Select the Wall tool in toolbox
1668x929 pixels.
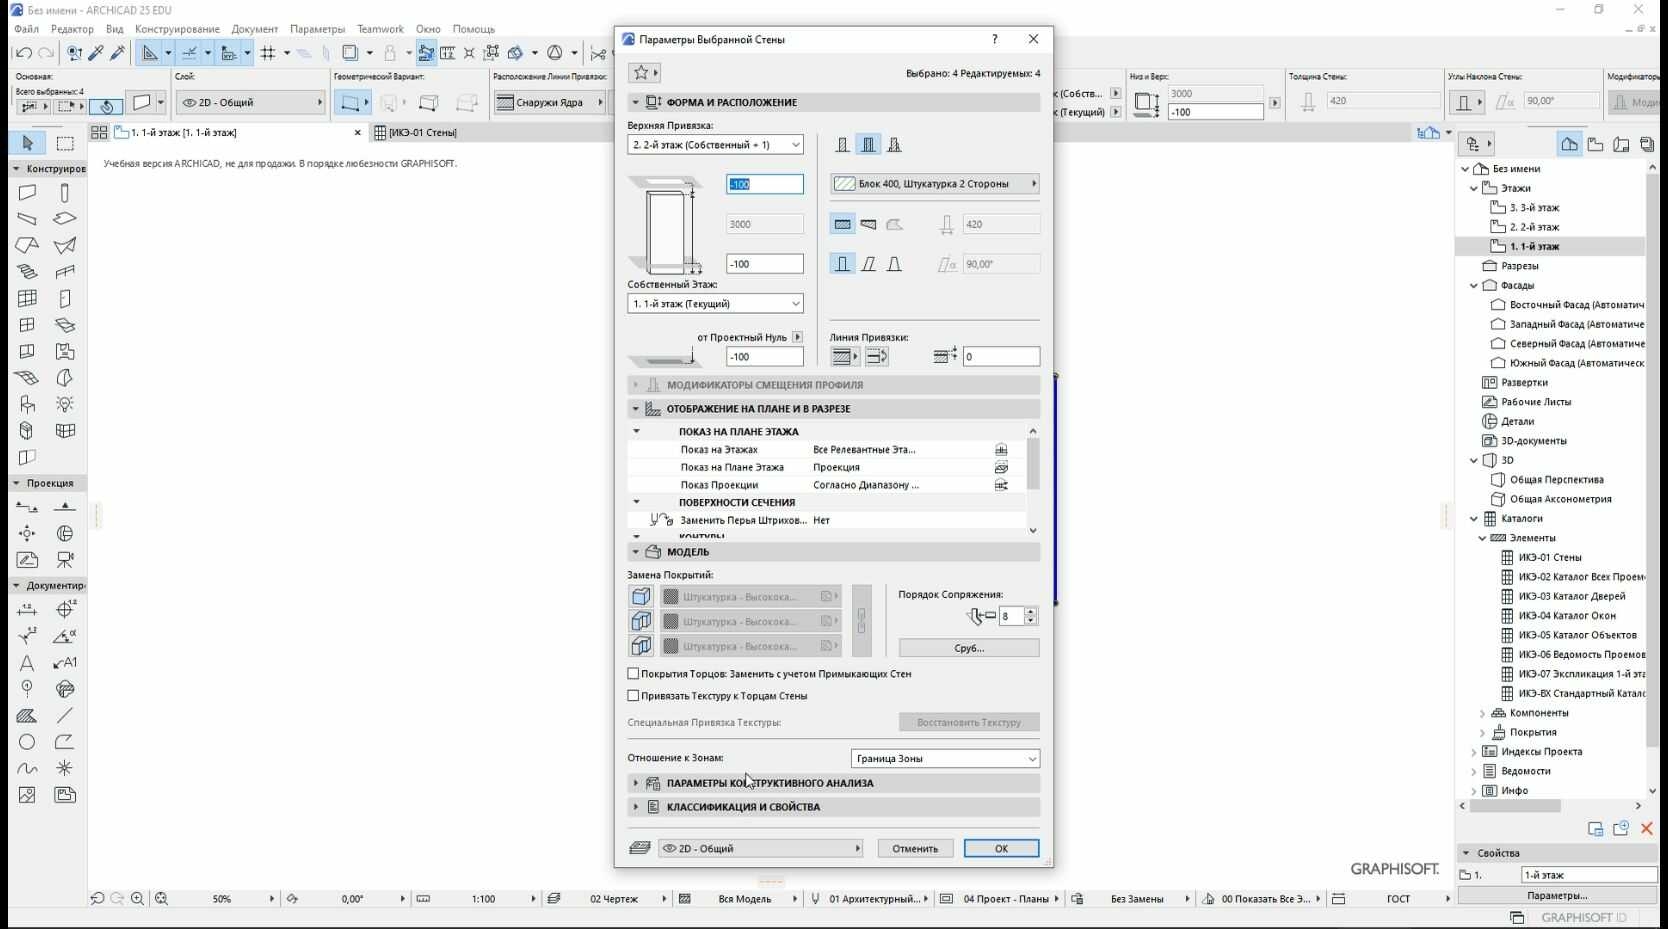point(27,192)
